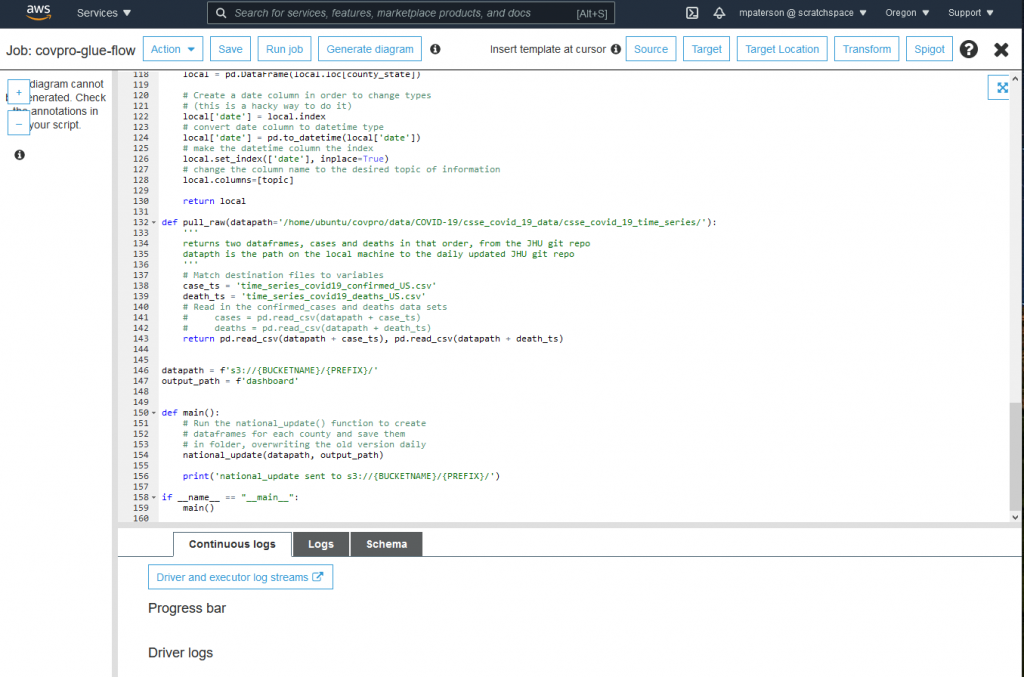This screenshot has height=677, width=1024.
Task: Click the editor scrollbar up arrow
Action: pyautogui.click(x=1014, y=78)
